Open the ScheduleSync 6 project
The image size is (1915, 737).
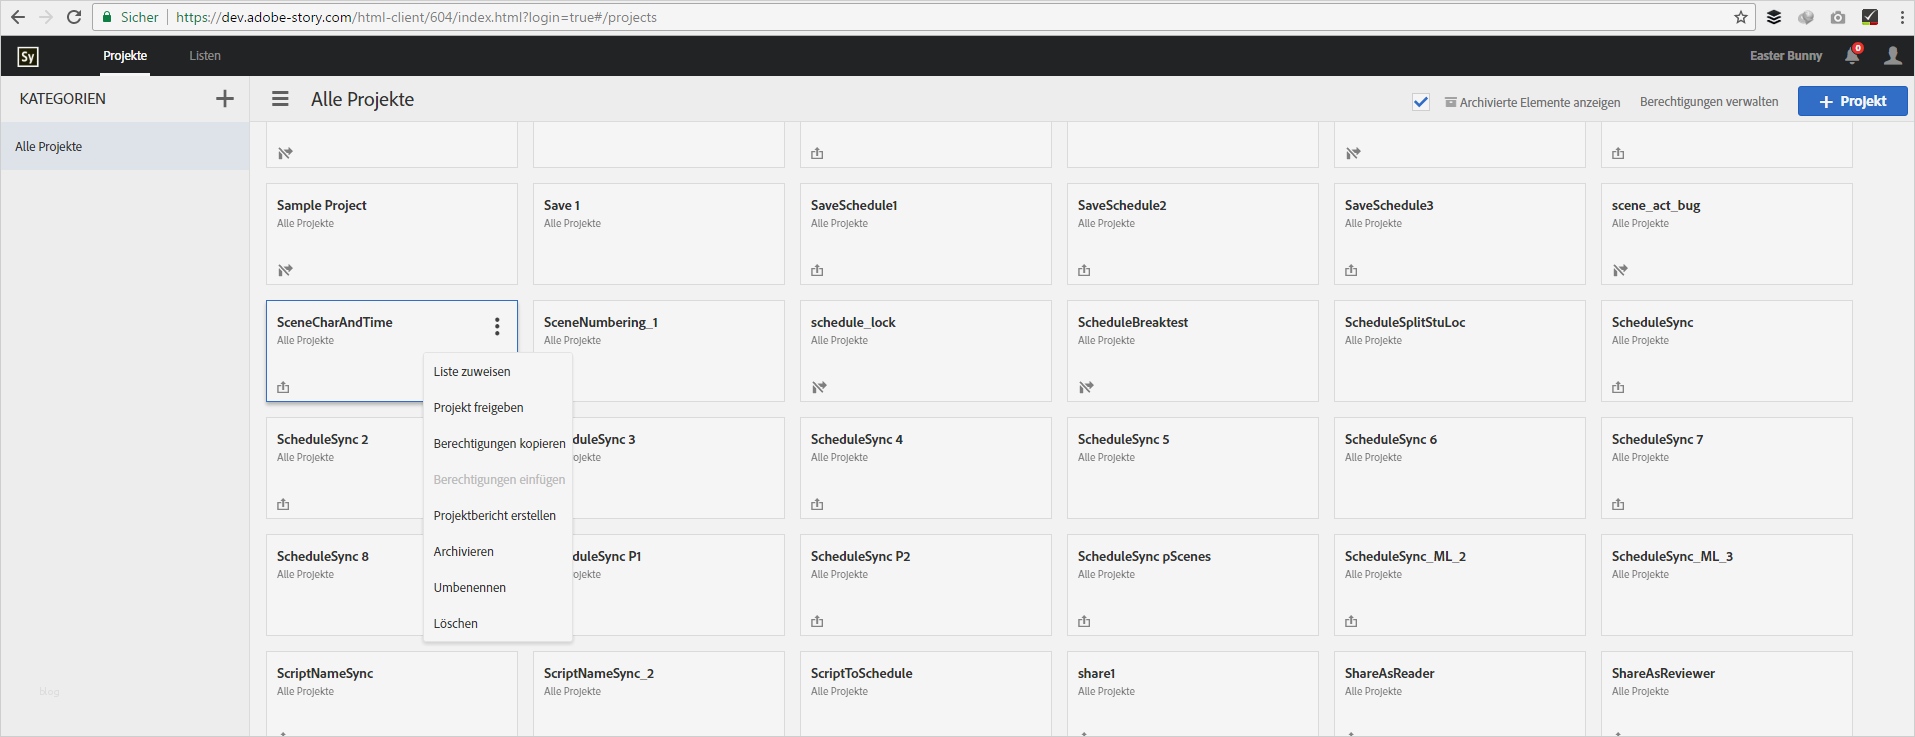pyautogui.click(x=1459, y=468)
